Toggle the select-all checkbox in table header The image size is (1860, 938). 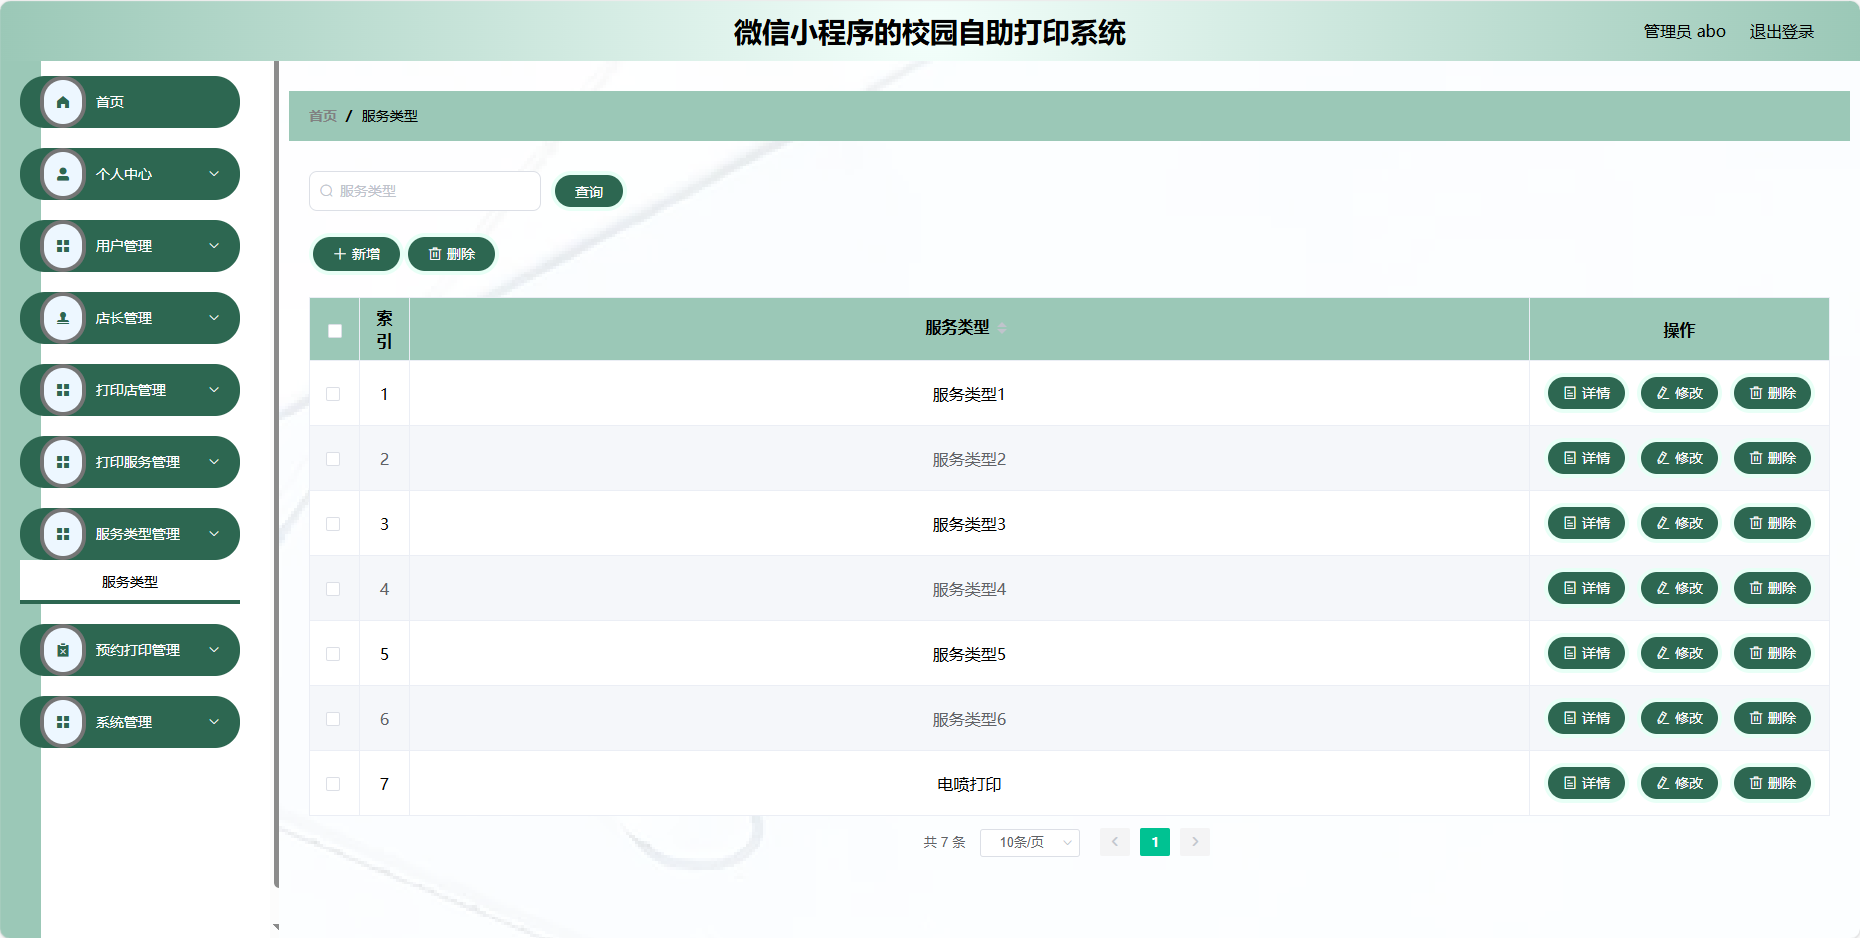335,330
